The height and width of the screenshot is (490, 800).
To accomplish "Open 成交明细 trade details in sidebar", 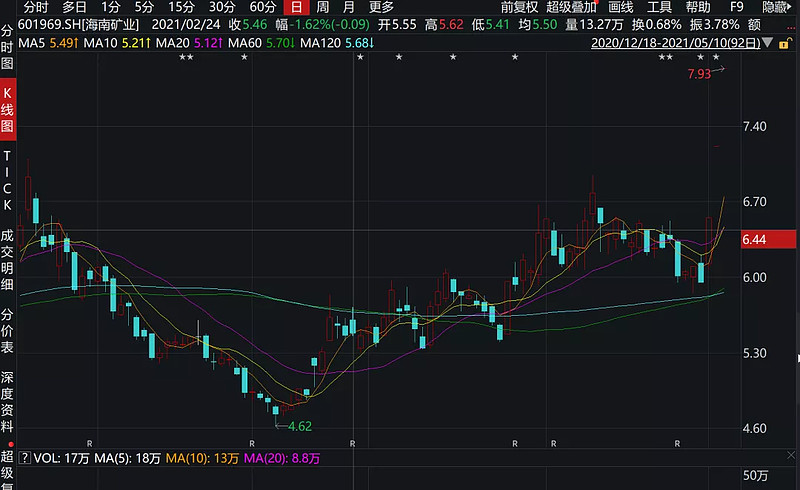I will click(x=7, y=260).
